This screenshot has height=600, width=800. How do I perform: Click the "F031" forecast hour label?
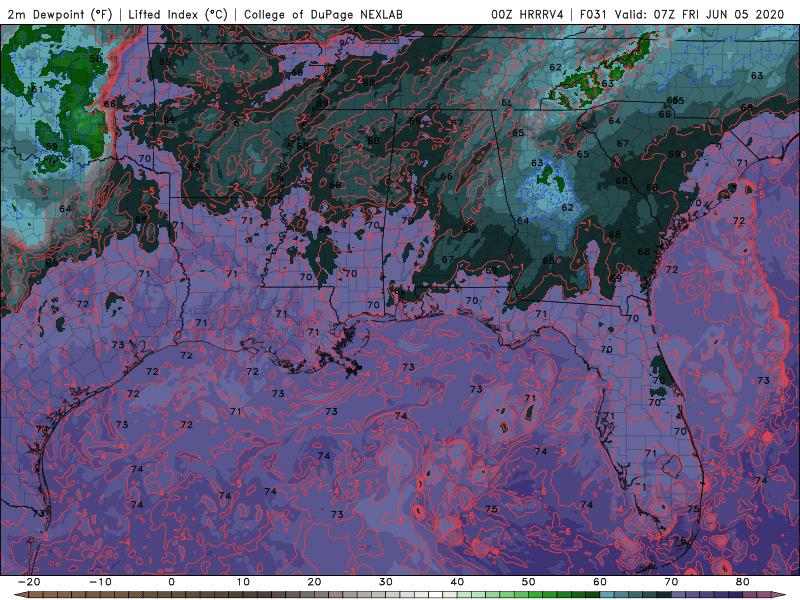point(595,14)
